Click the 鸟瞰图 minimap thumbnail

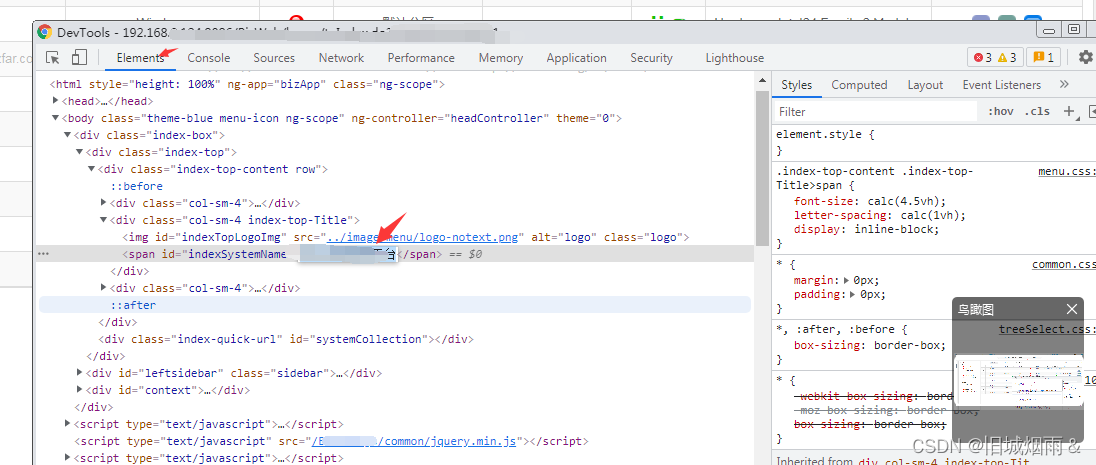click(1019, 380)
